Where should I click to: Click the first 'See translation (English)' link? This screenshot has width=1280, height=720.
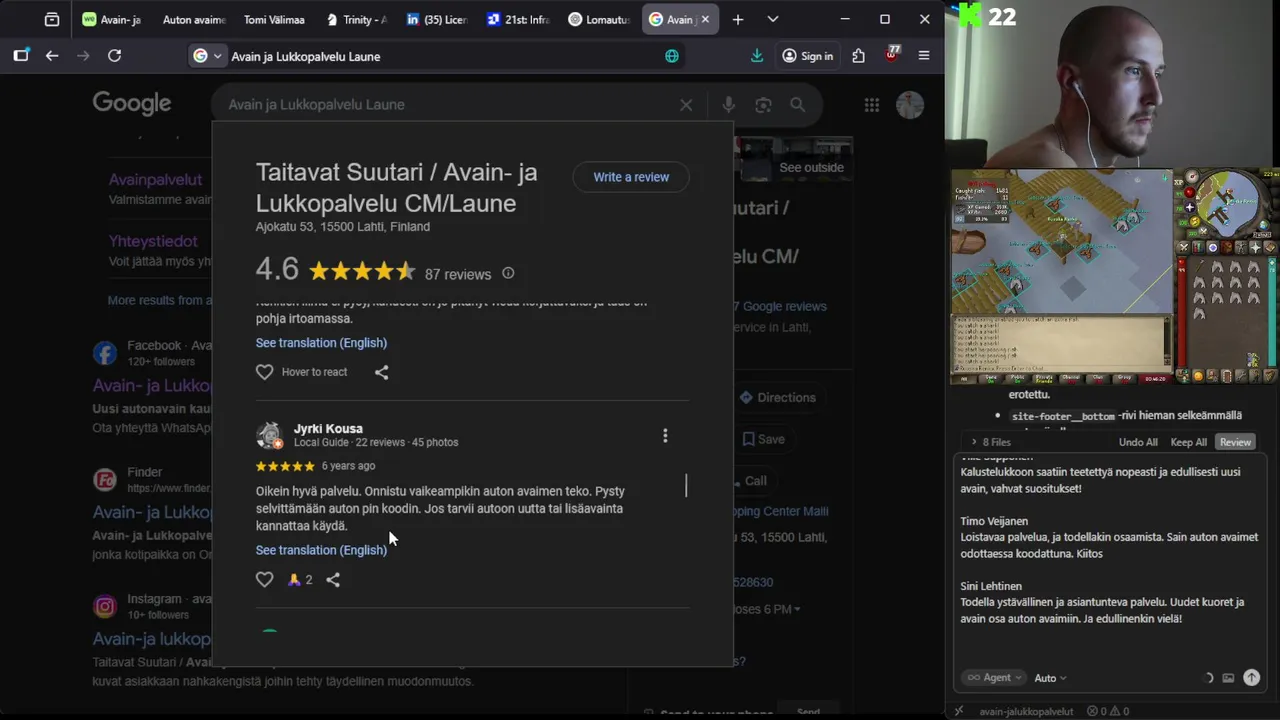click(321, 343)
